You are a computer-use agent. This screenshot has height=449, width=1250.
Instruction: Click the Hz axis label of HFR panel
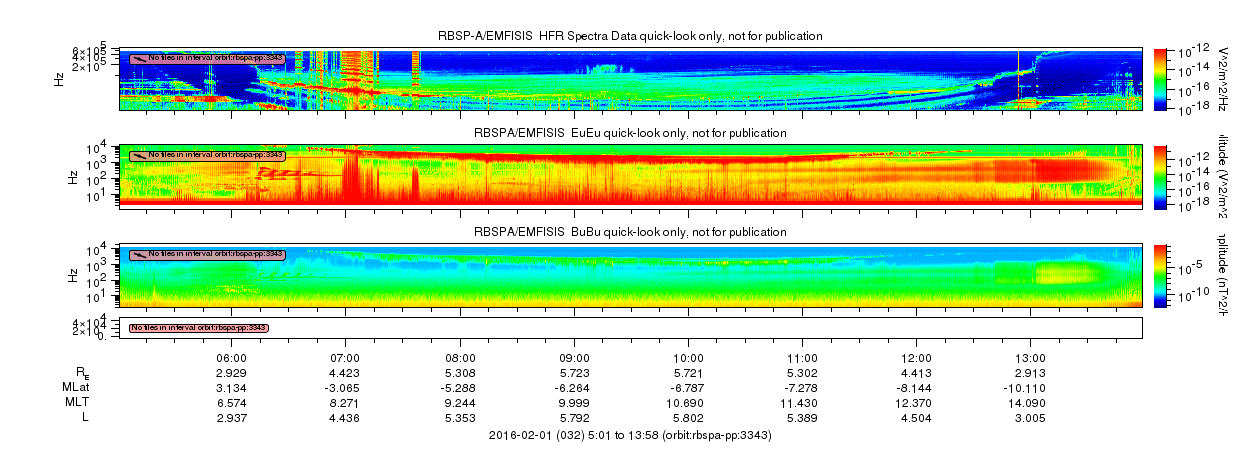[60, 77]
